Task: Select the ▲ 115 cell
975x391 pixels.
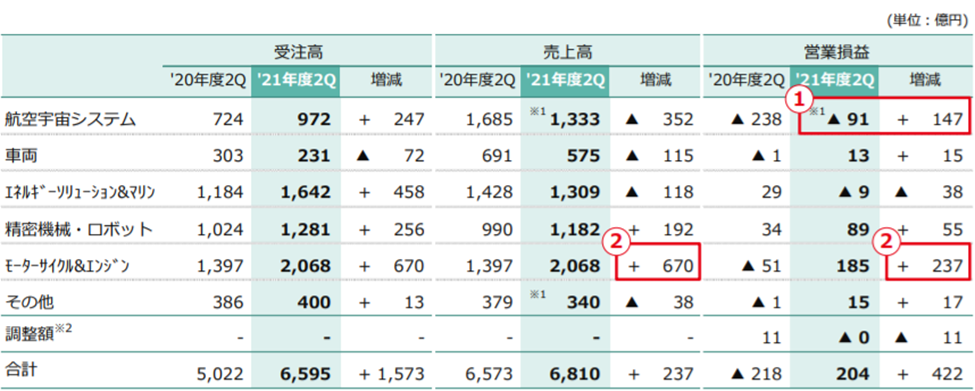Action: pos(658,156)
